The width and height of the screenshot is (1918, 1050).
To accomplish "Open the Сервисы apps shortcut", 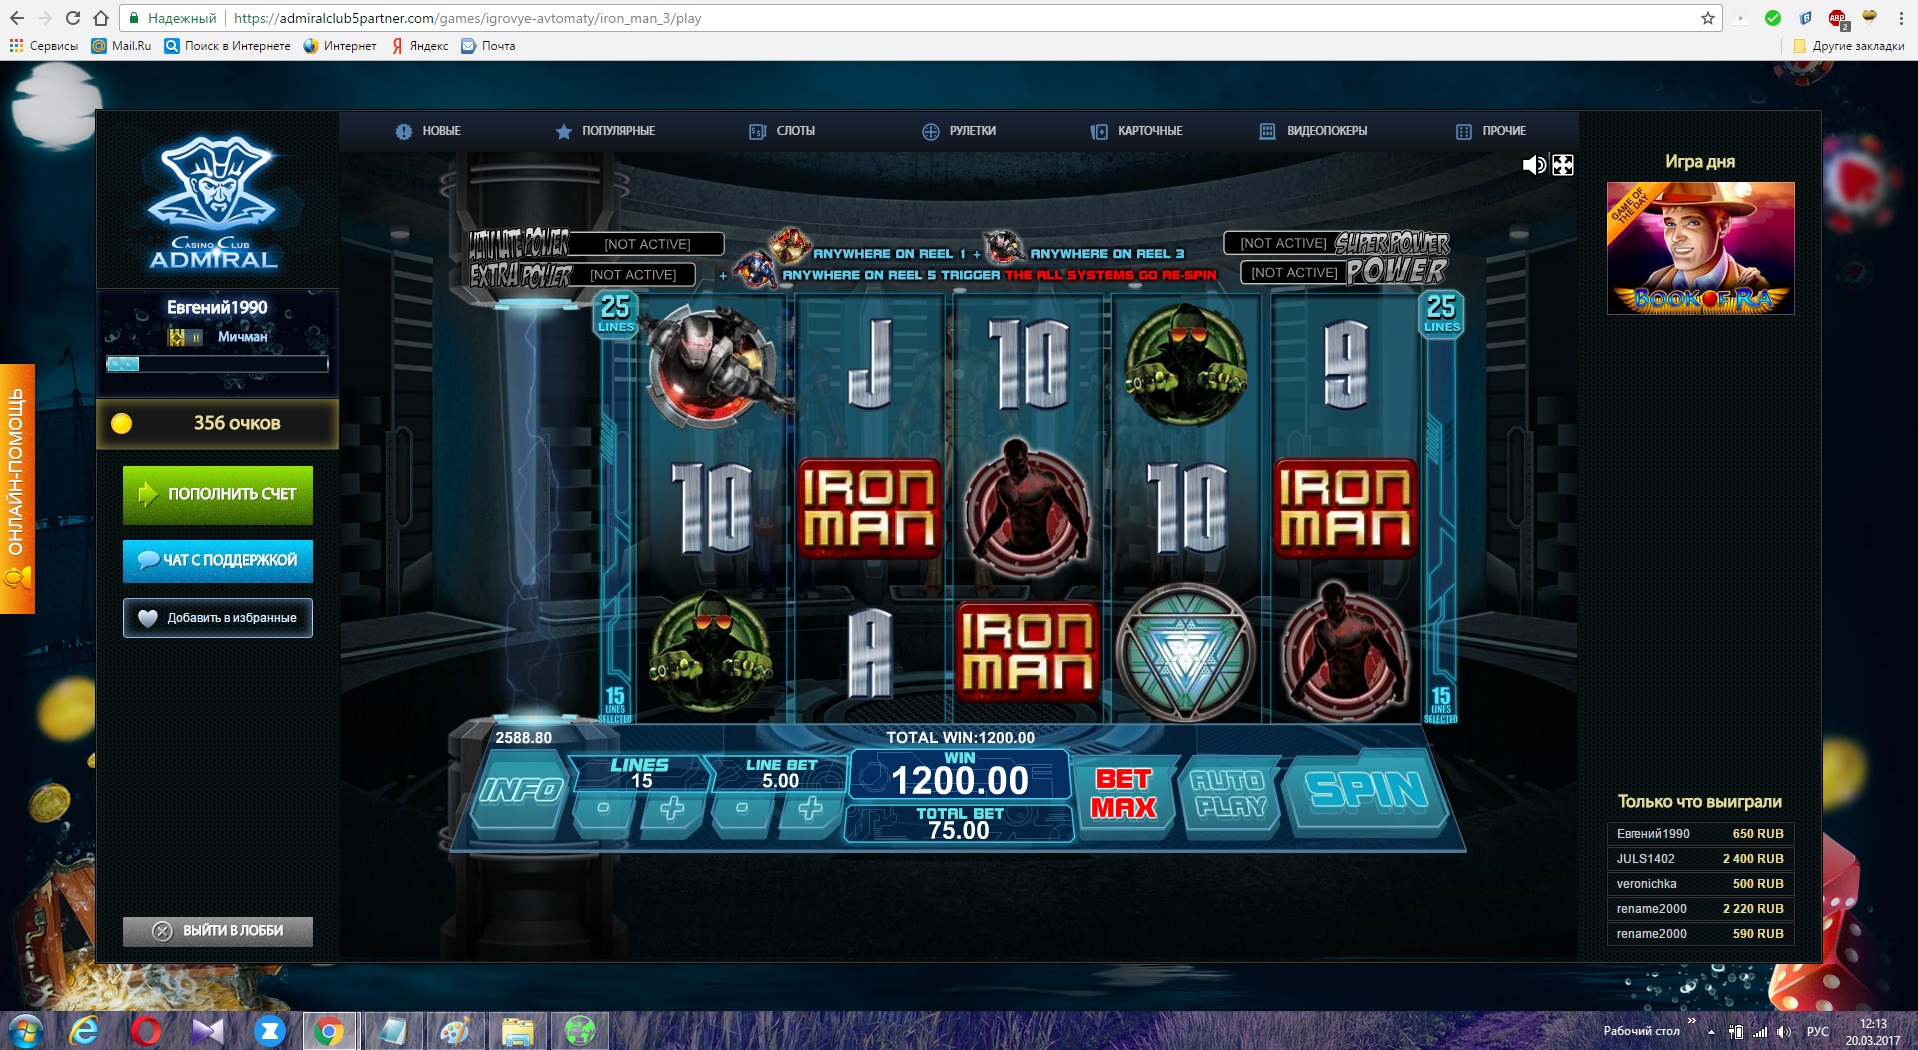I will pyautogui.click(x=44, y=46).
